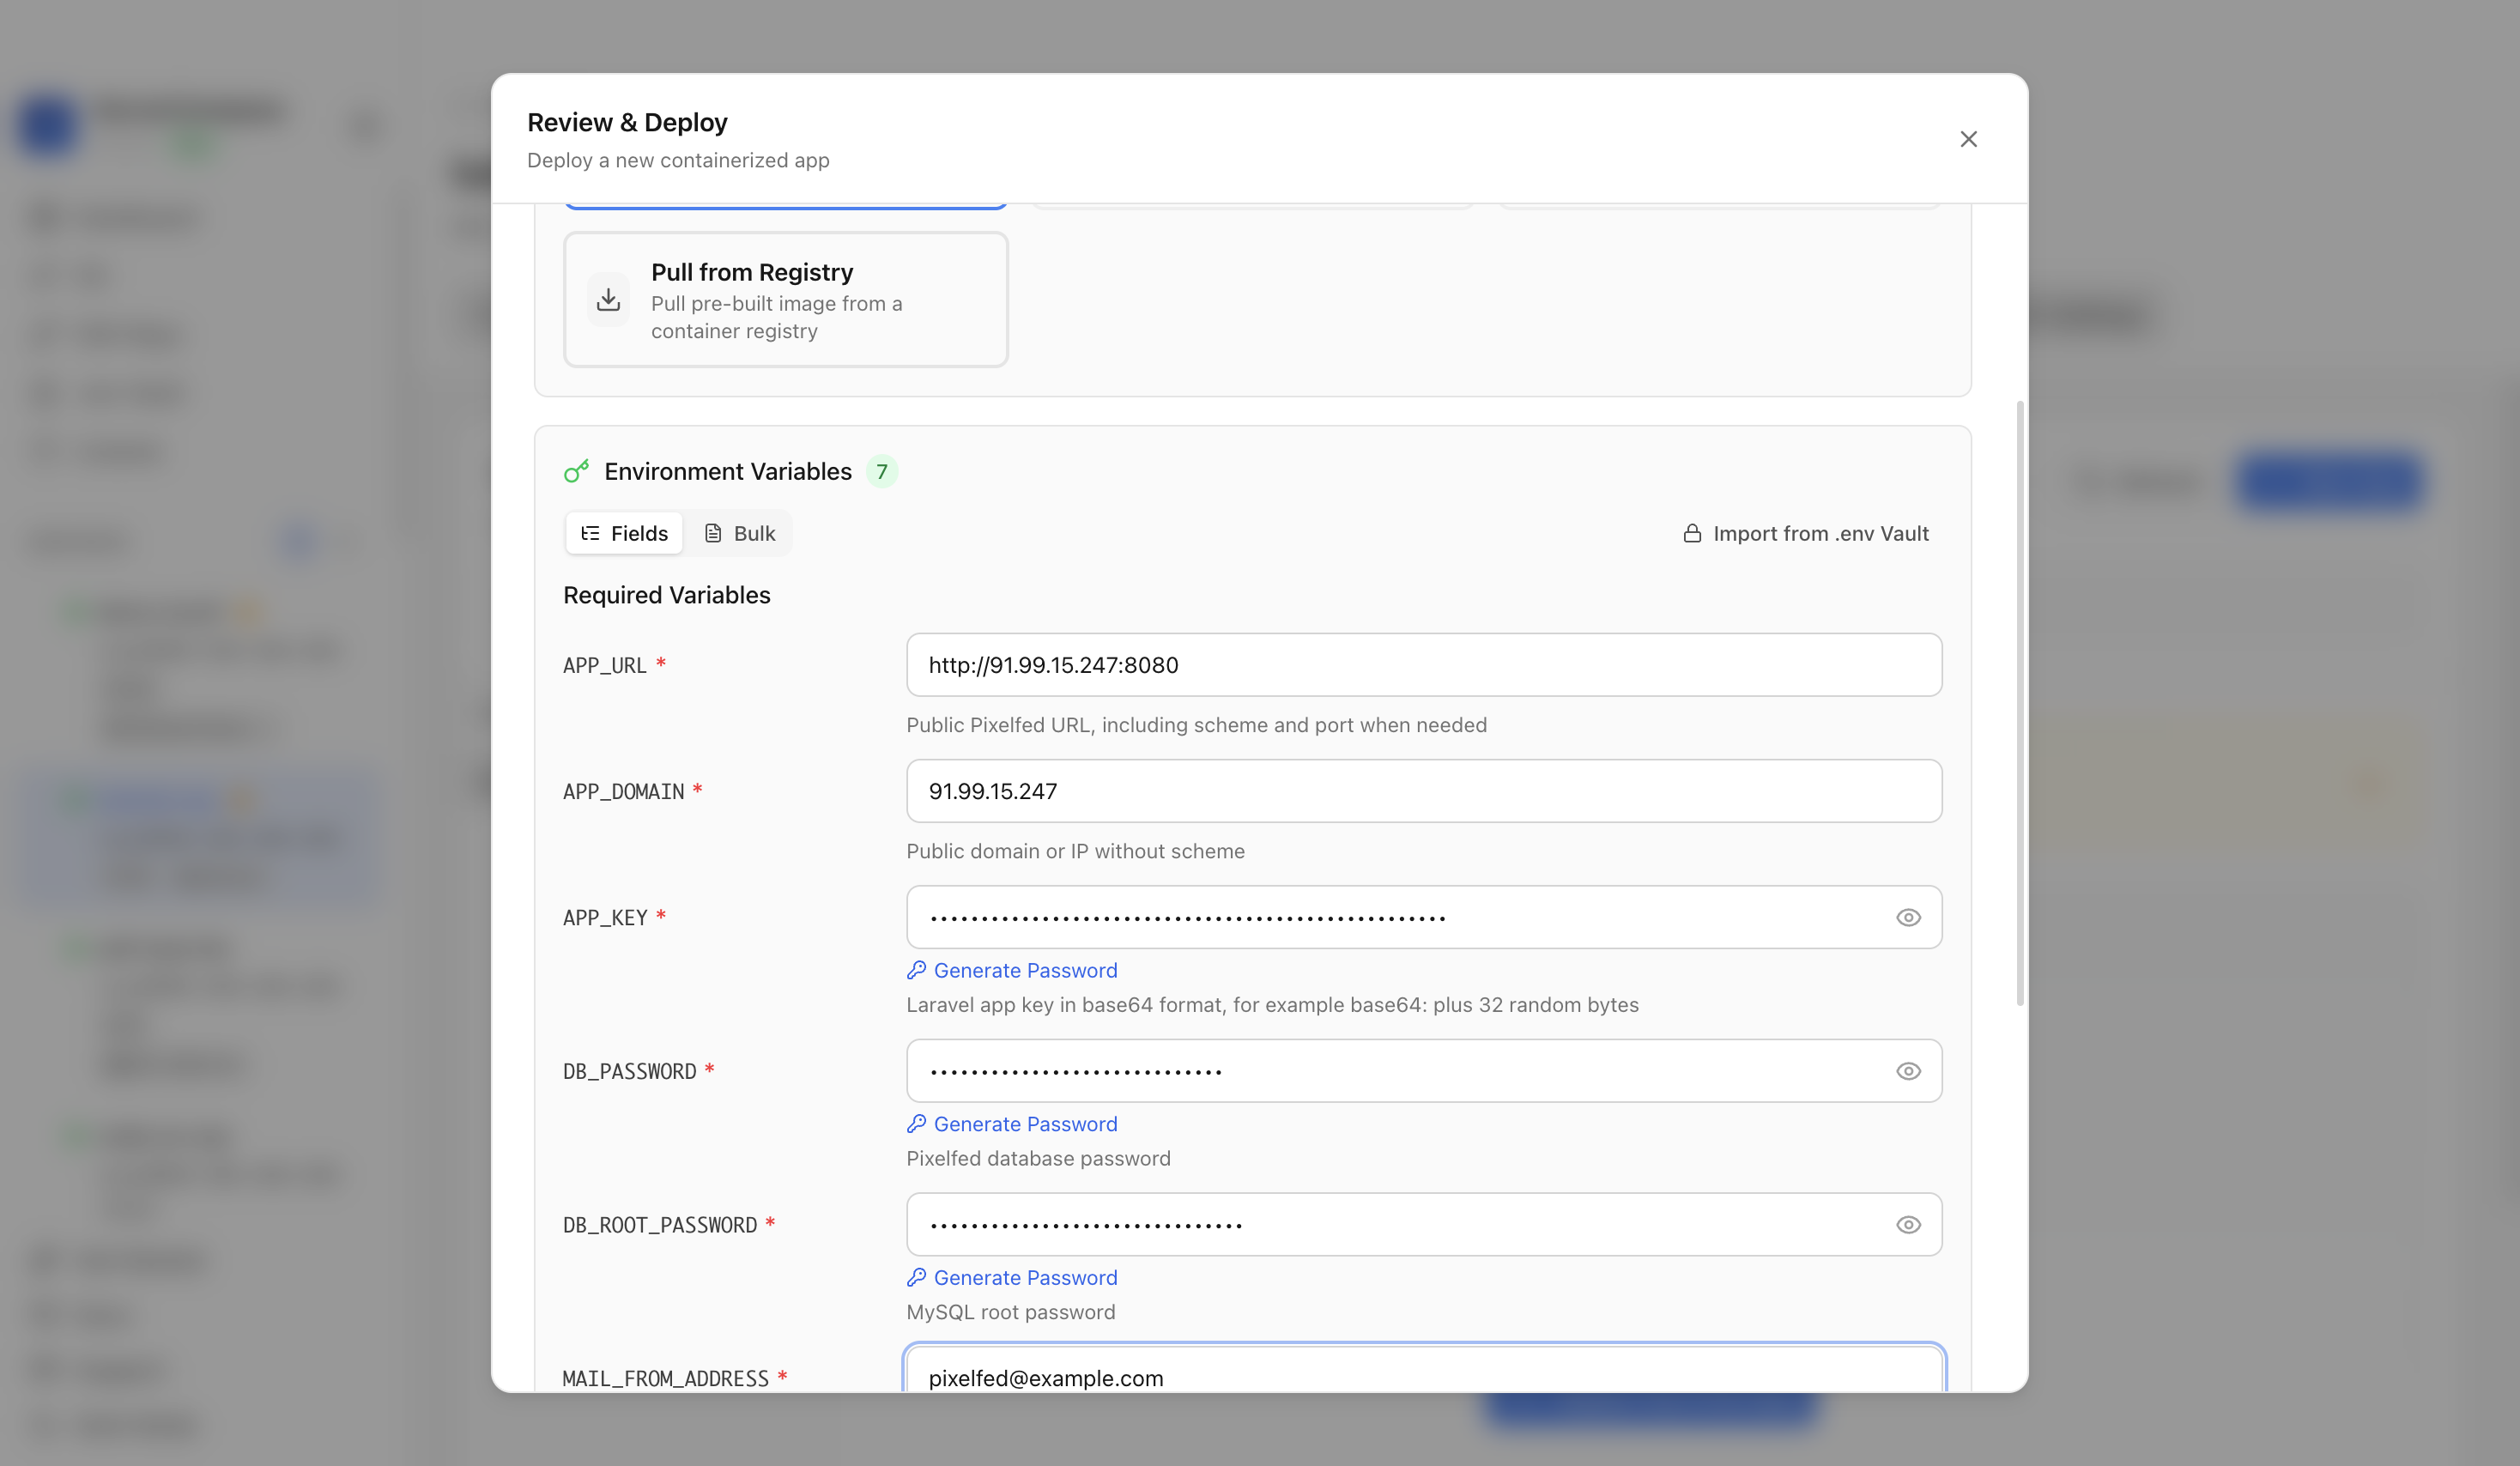
Task: Focus the DB_ROOT_PASSWORD field
Action: (x=1424, y=1225)
